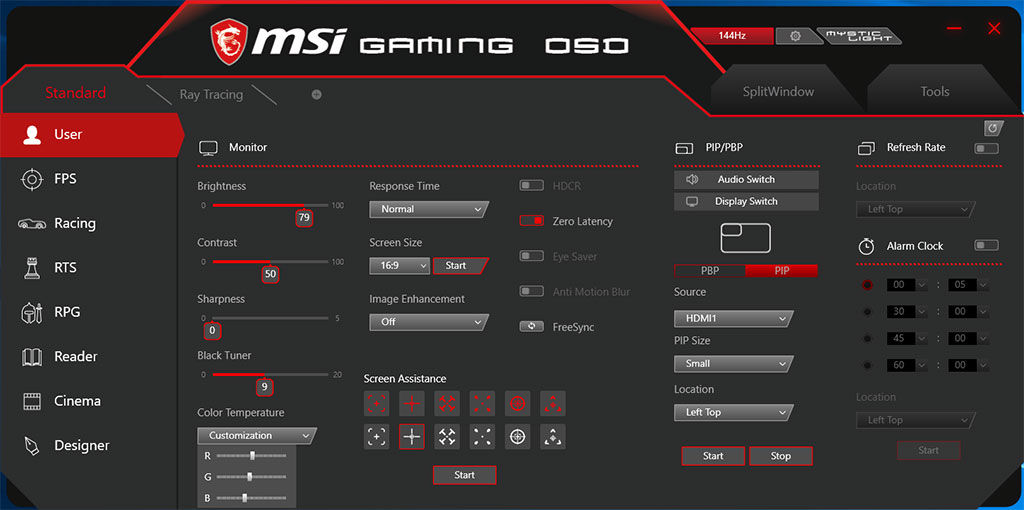Pick the red four-dot diagonal crosshair

tap(482, 404)
